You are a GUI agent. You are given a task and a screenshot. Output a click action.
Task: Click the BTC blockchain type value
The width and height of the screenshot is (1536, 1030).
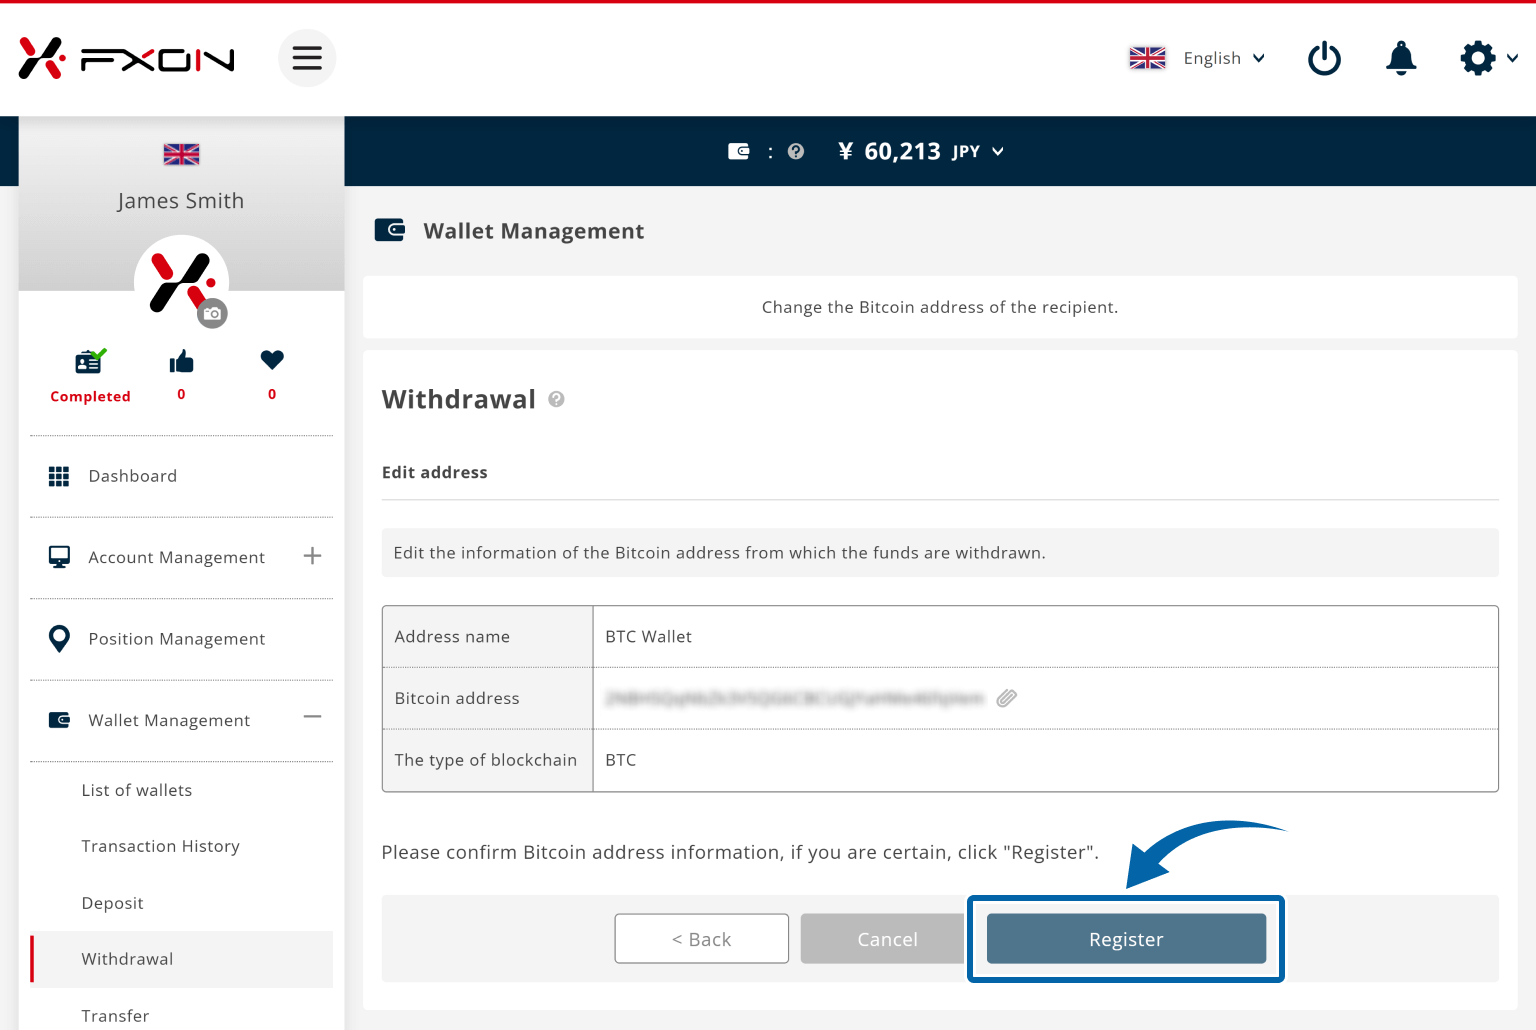click(x=621, y=760)
